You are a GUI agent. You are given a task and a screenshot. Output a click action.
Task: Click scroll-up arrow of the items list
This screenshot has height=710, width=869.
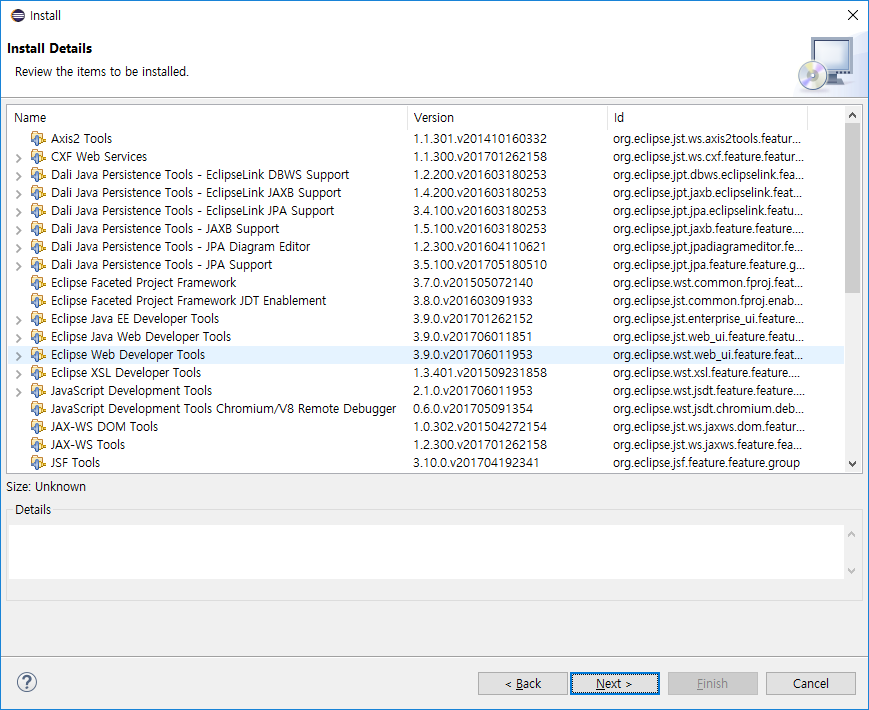tap(852, 115)
